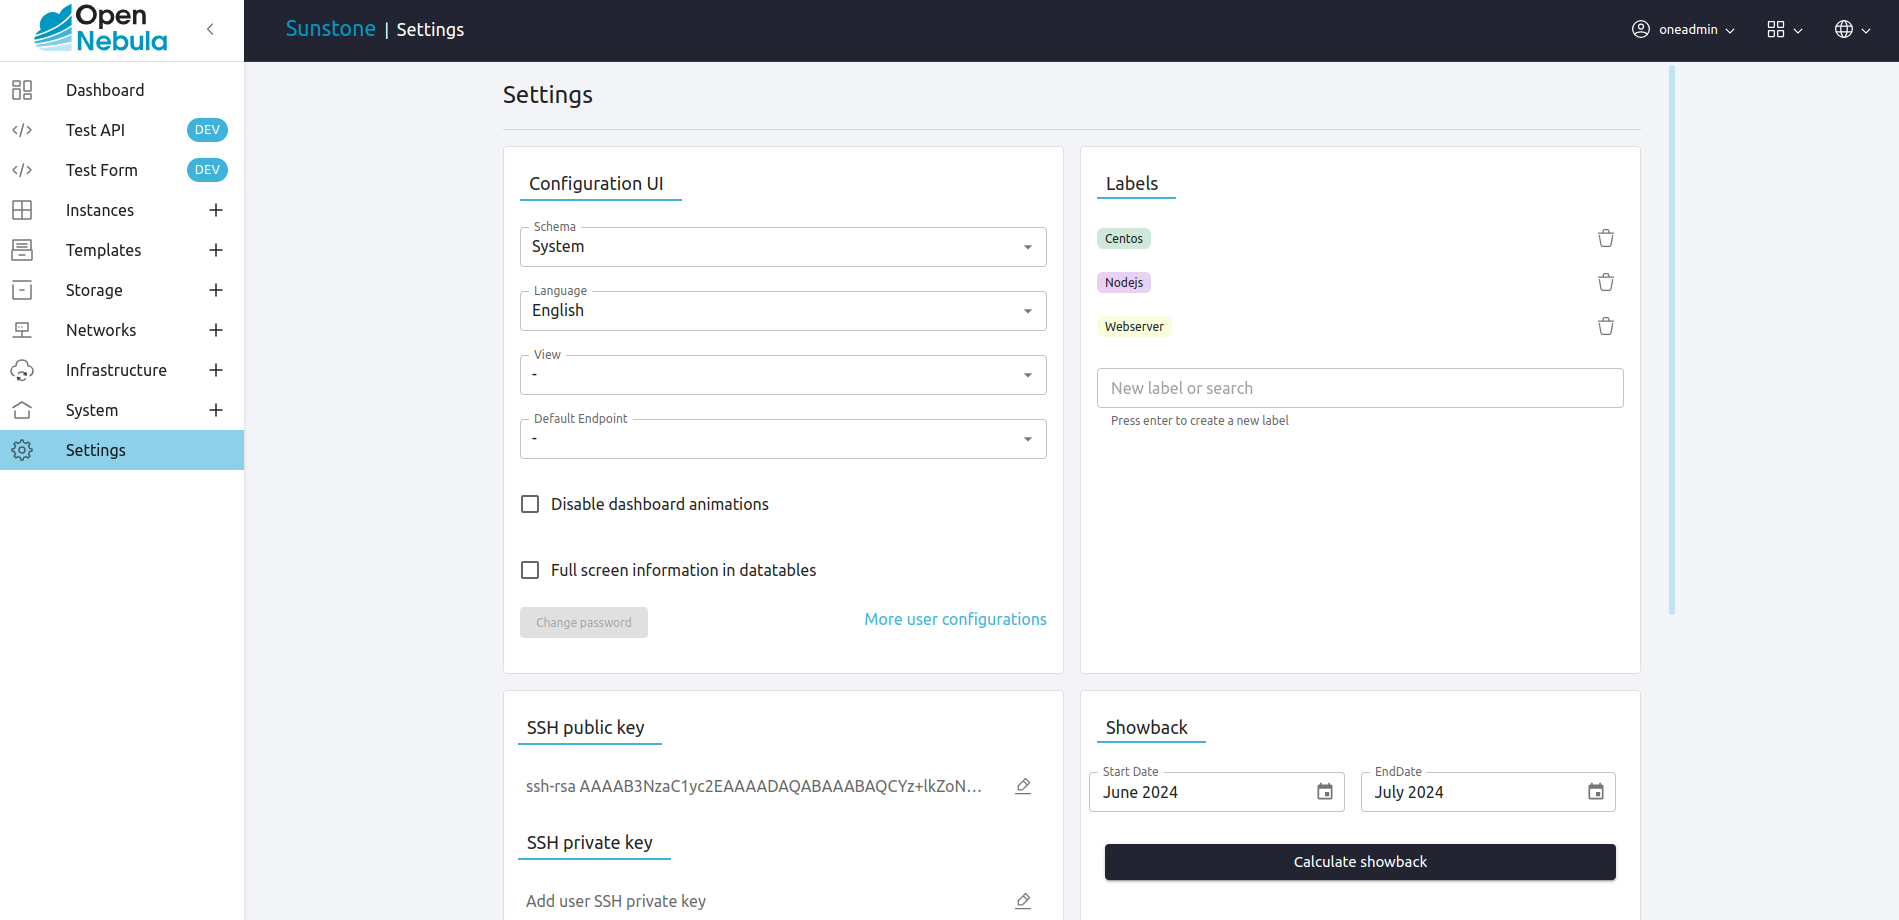1899x920 pixels.
Task: Click the Storage sidebar icon
Action: coord(22,290)
